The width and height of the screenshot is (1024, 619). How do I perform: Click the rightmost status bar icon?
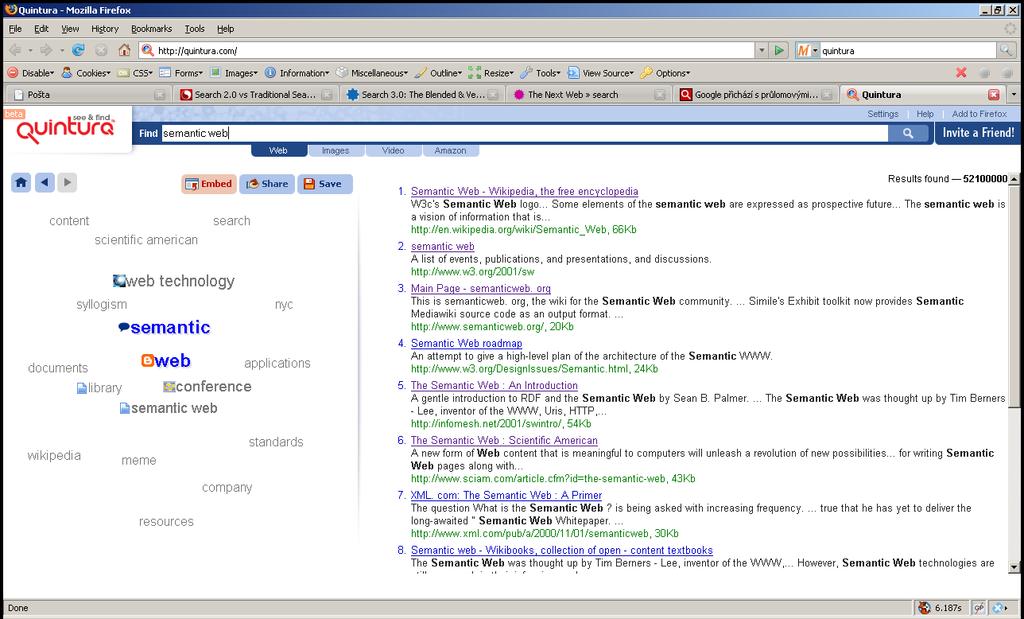tap(1000, 608)
